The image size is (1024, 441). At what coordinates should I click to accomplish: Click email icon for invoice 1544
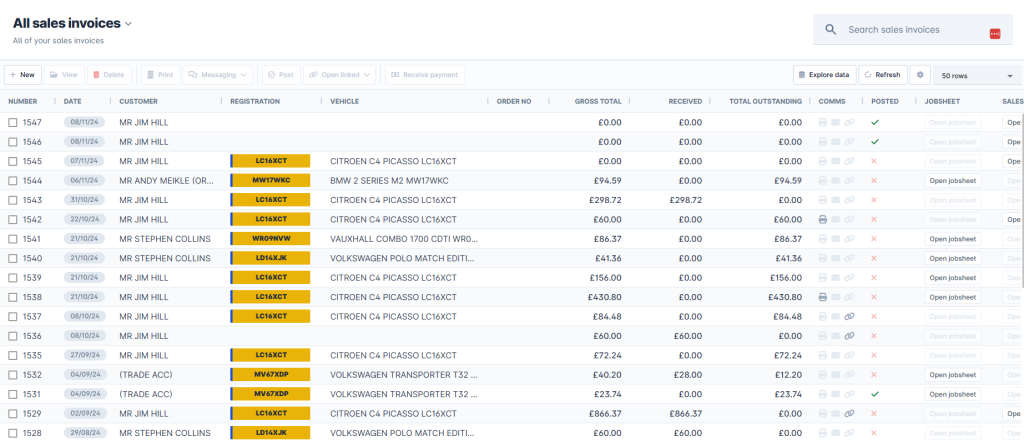pos(836,180)
